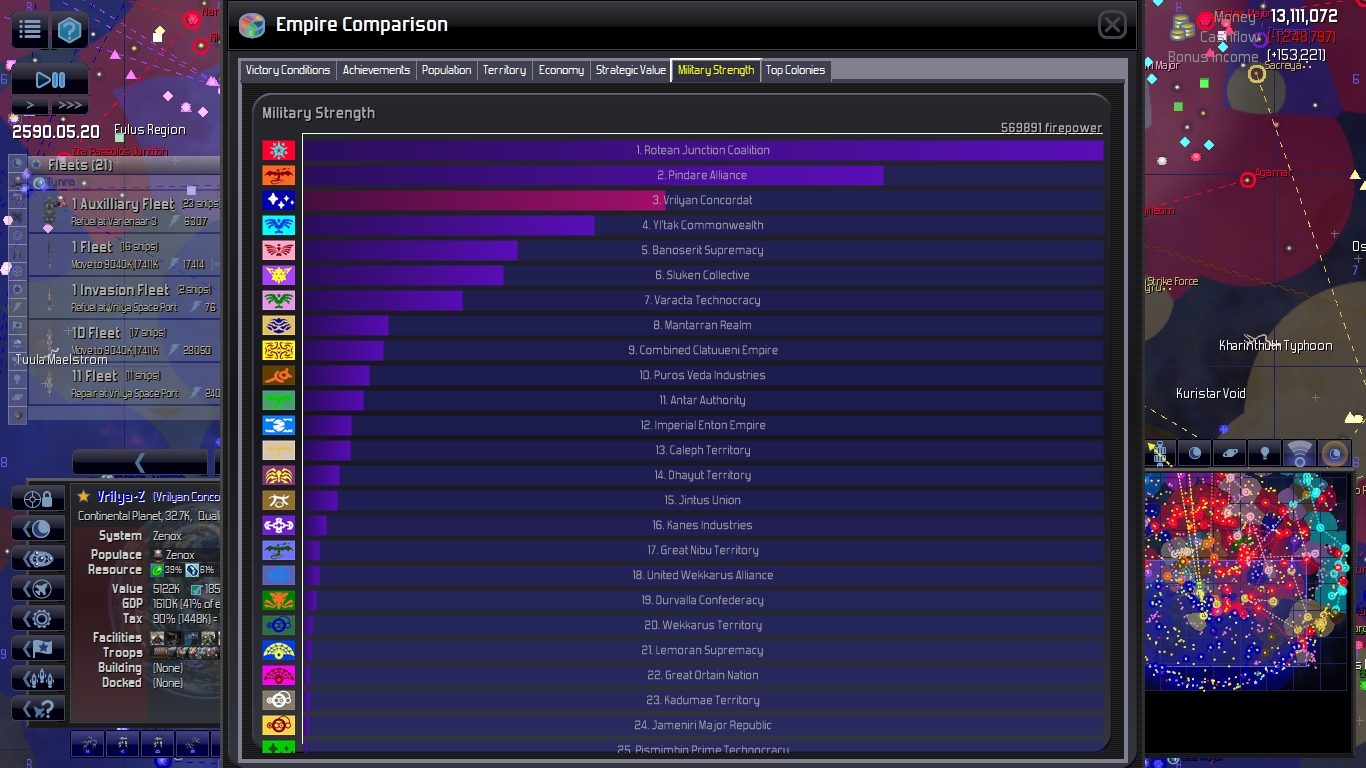Open the Top Colonies tab
Viewport: 1366px width, 768px height.
point(795,70)
